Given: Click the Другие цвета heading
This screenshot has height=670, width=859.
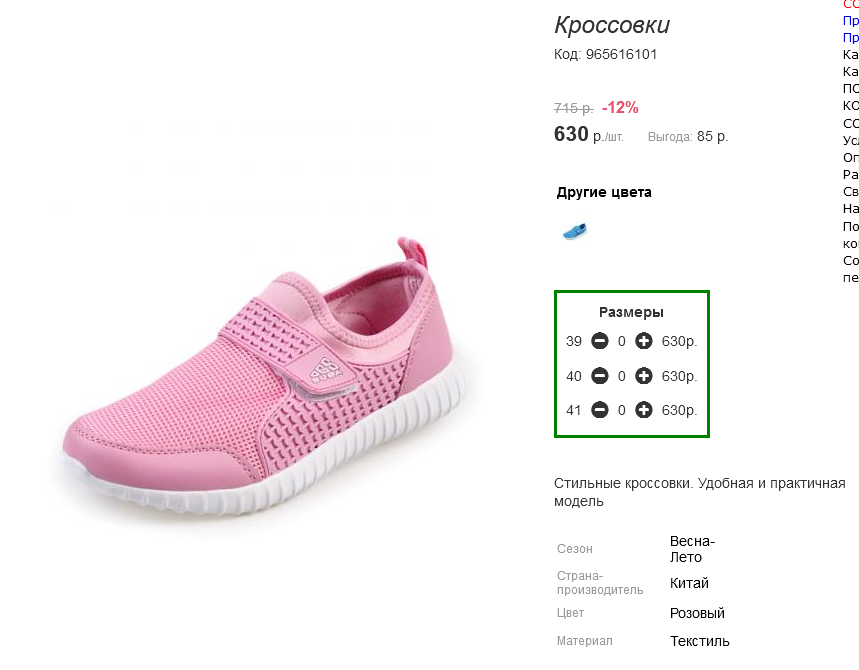Looking at the screenshot, I should (x=604, y=192).
